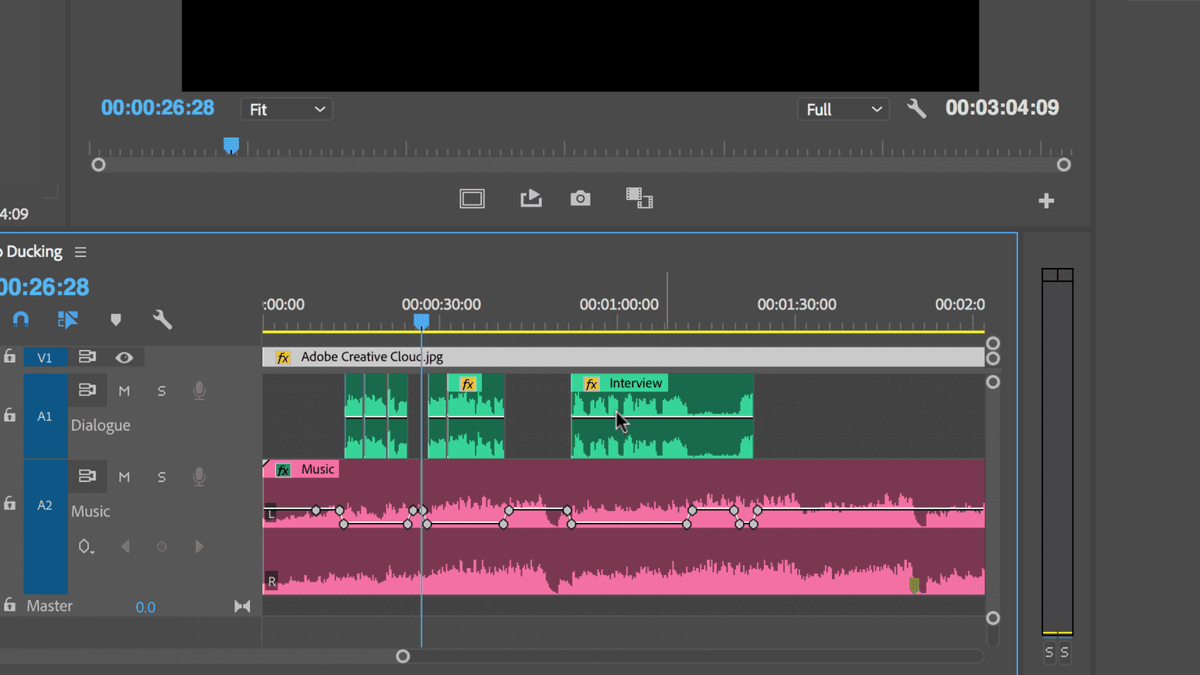Screen dimensions: 1200x675
Task: Add a marker with the timeline marker icon
Action: 116,320
